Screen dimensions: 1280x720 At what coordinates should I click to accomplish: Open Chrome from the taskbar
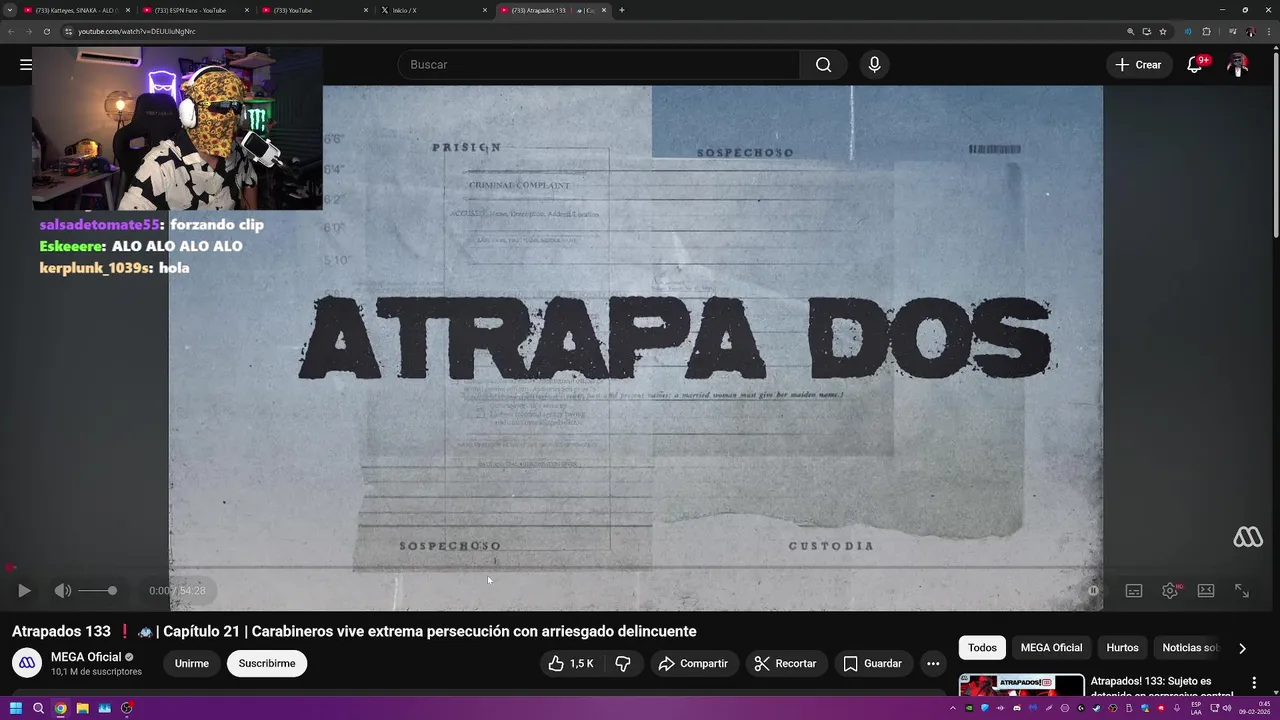pos(61,708)
